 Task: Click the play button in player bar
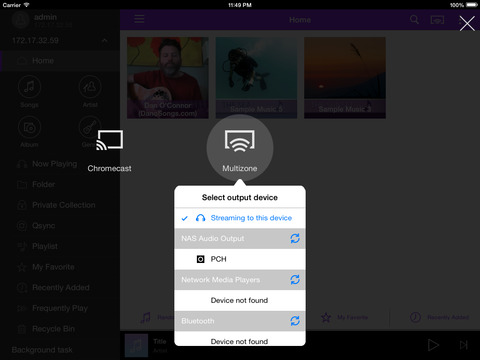(433, 345)
